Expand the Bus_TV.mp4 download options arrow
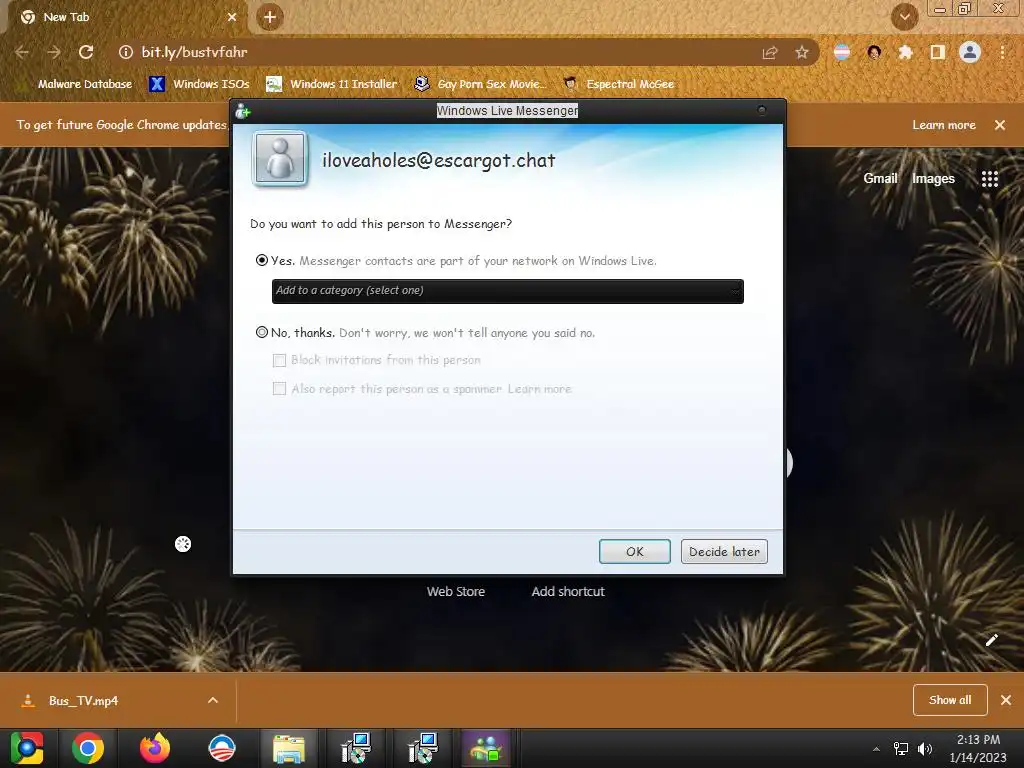The image size is (1024, 768). [213, 700]
